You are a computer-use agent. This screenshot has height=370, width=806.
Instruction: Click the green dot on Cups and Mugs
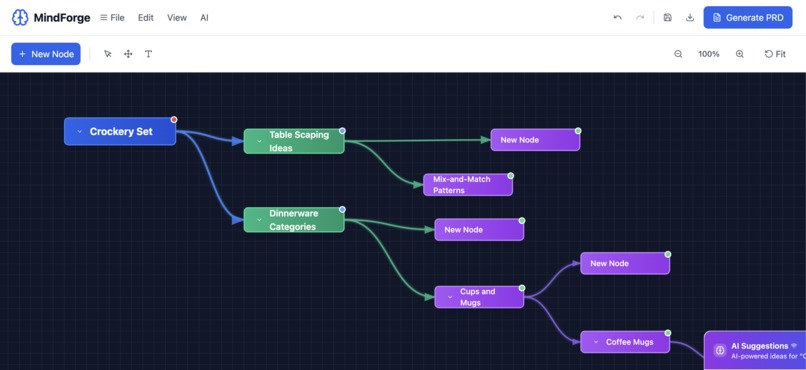click(x=522, y=288)
